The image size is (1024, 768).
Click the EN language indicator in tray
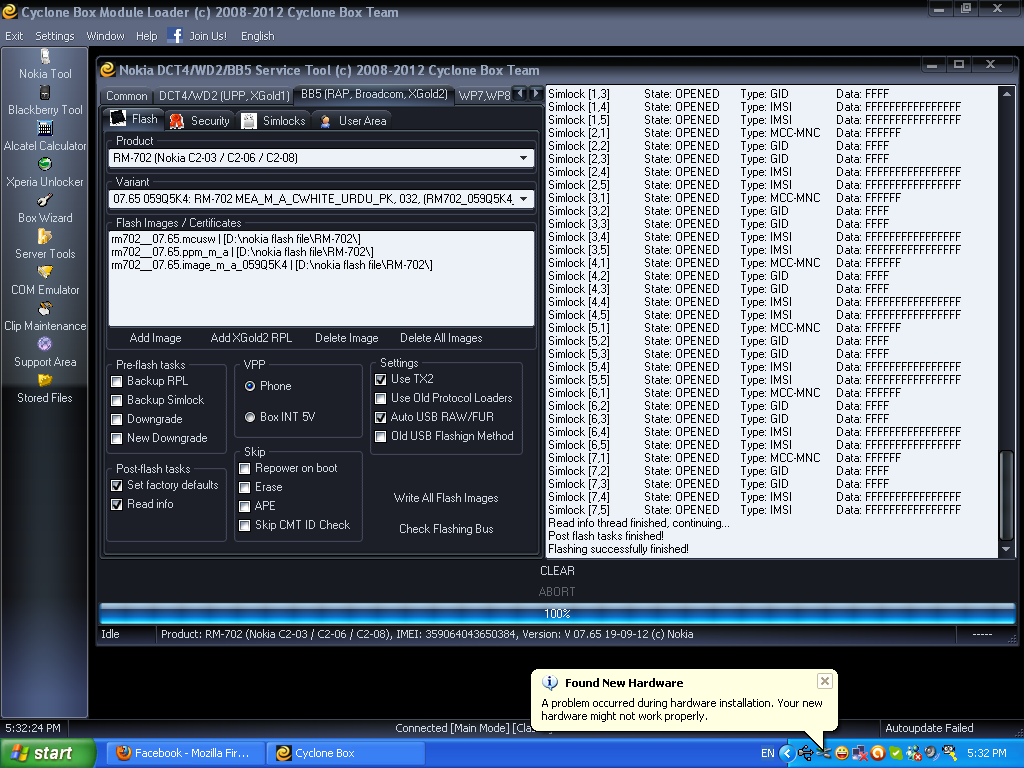click(x=767, y=753)
